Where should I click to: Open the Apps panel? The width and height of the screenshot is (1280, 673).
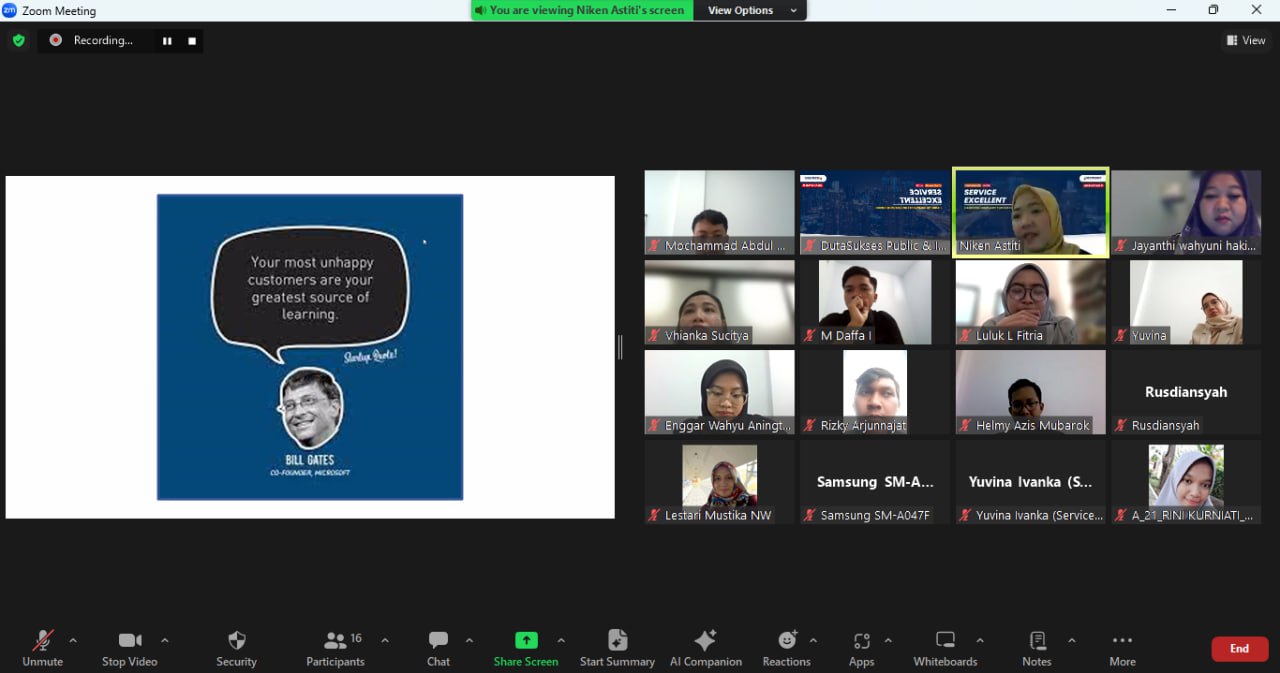tap(861, 648)
